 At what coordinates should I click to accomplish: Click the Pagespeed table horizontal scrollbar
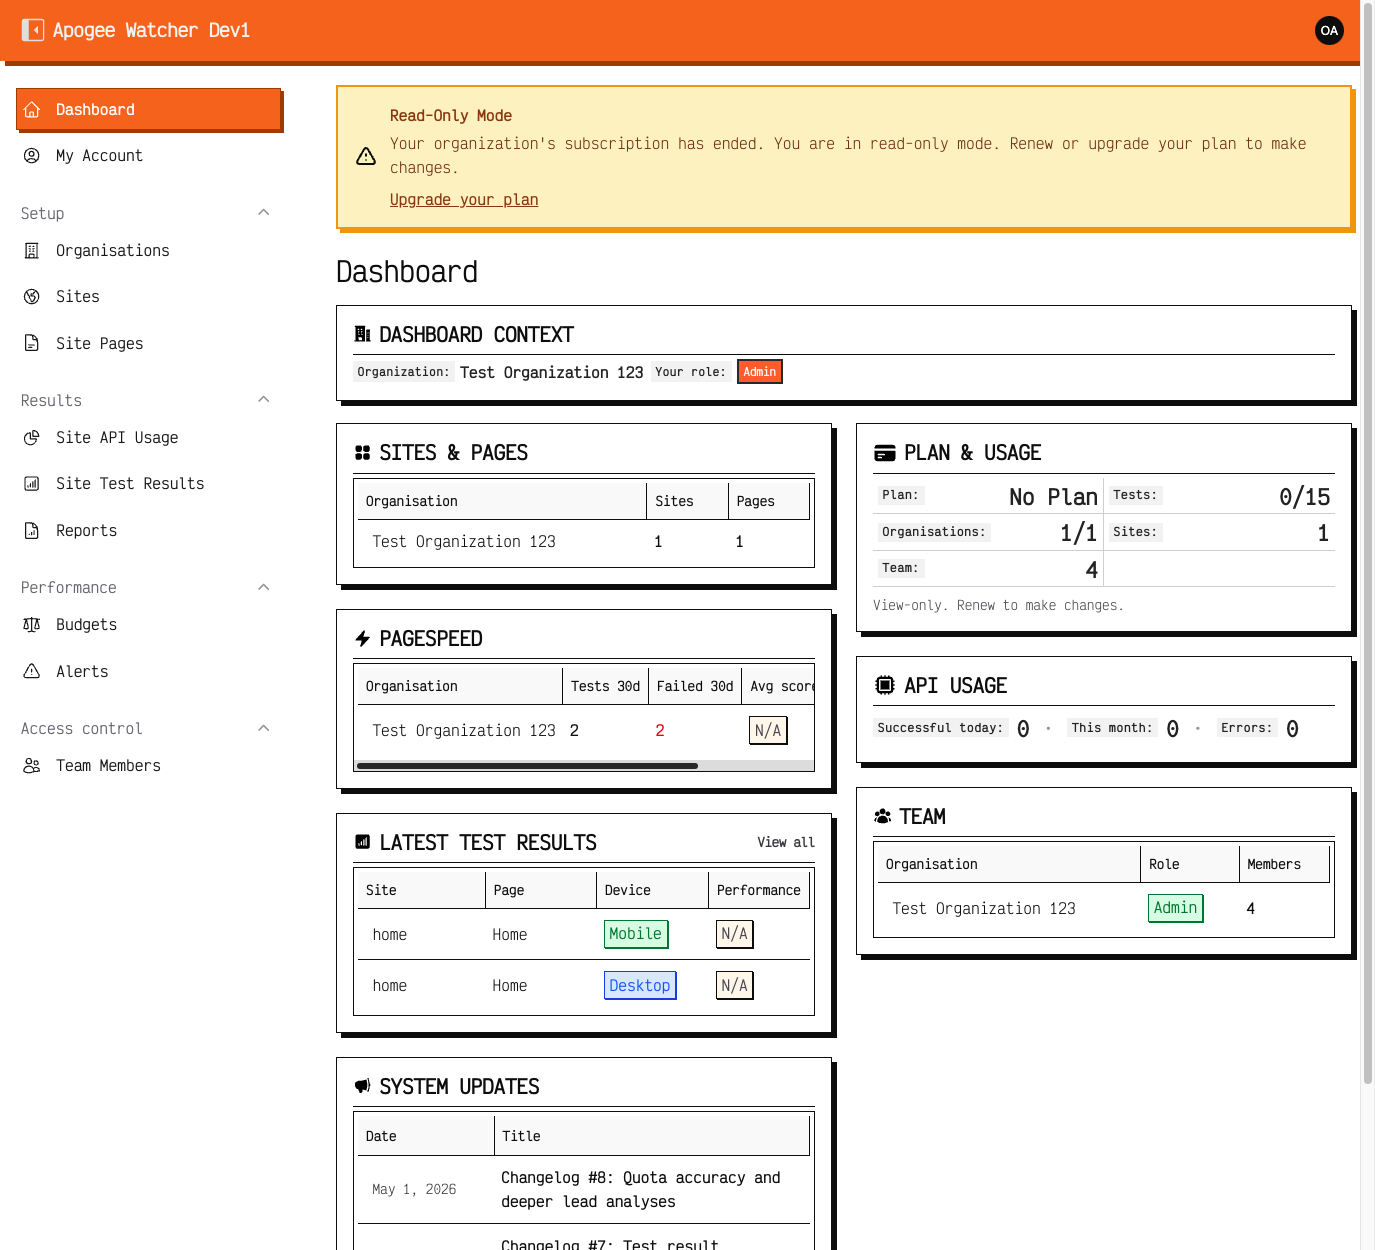pyautogui.click(x=527, y=766)
